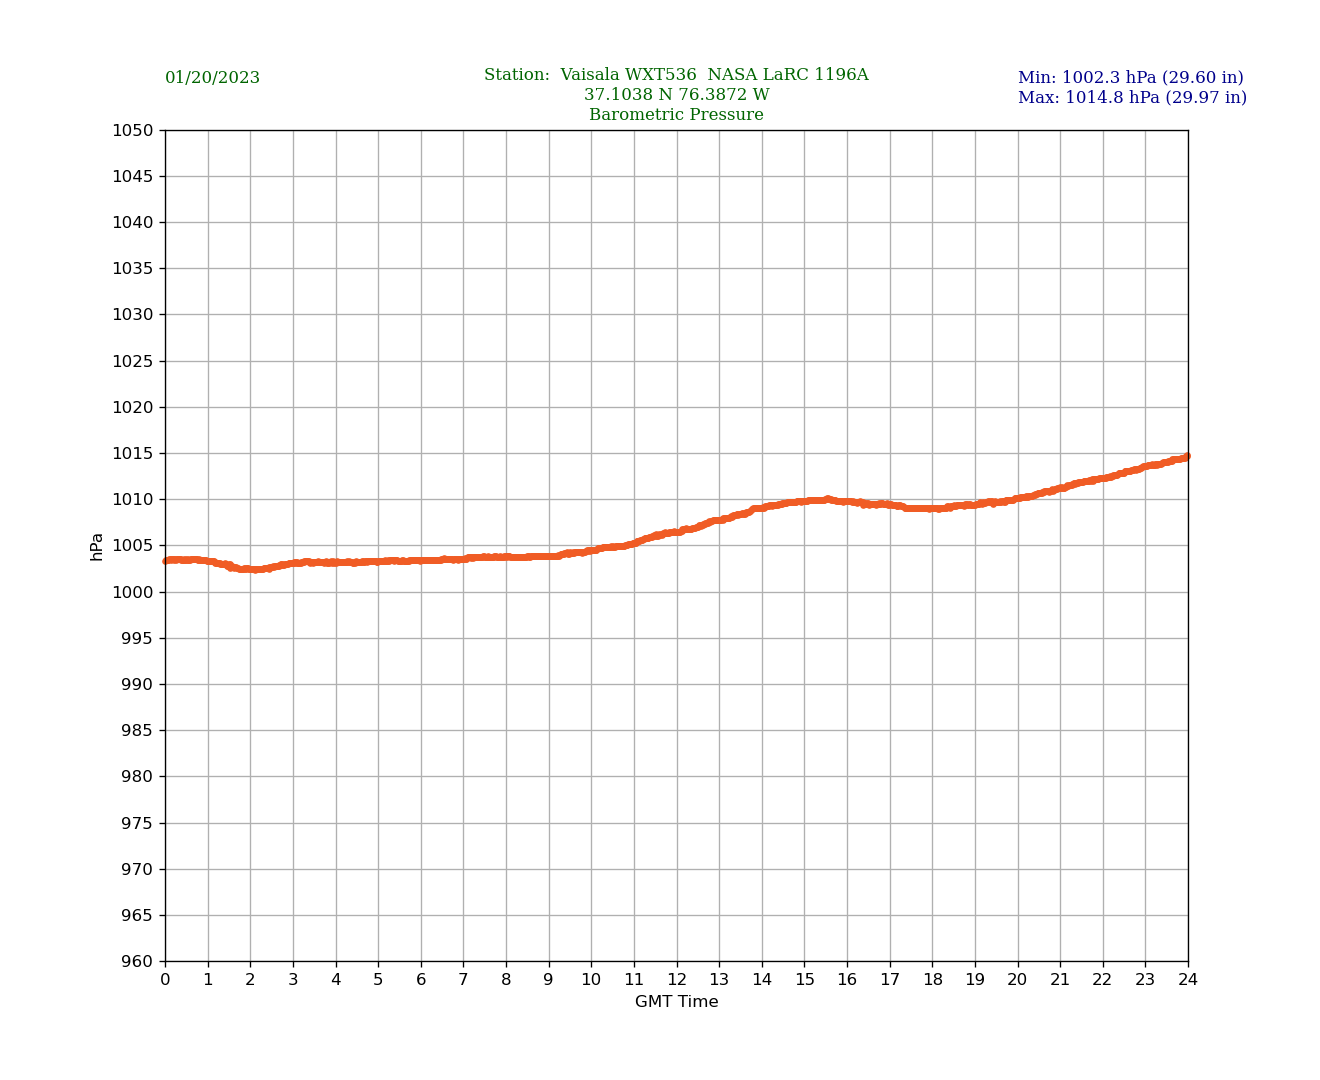
Task: Select hour 18 on the time axis
Action: point(932,980)
